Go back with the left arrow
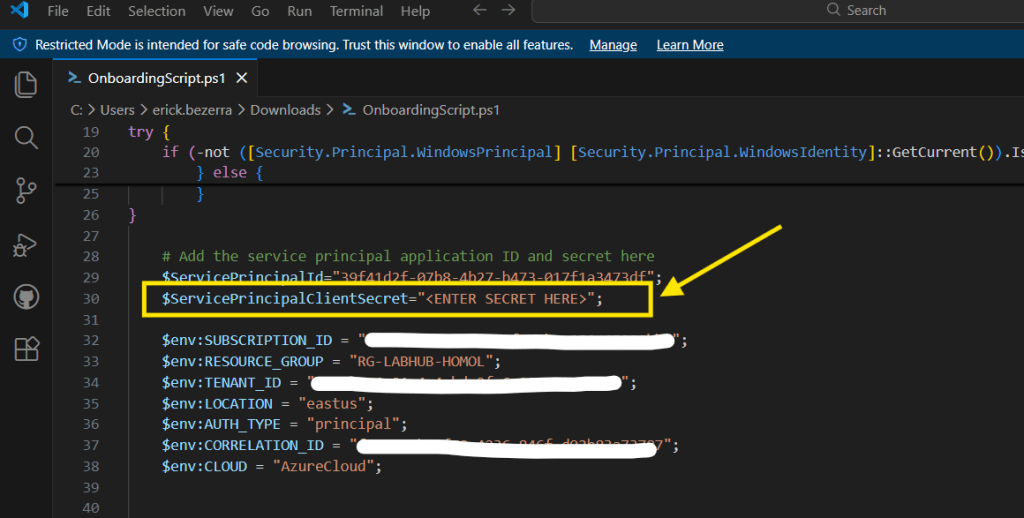 point(479,10)
